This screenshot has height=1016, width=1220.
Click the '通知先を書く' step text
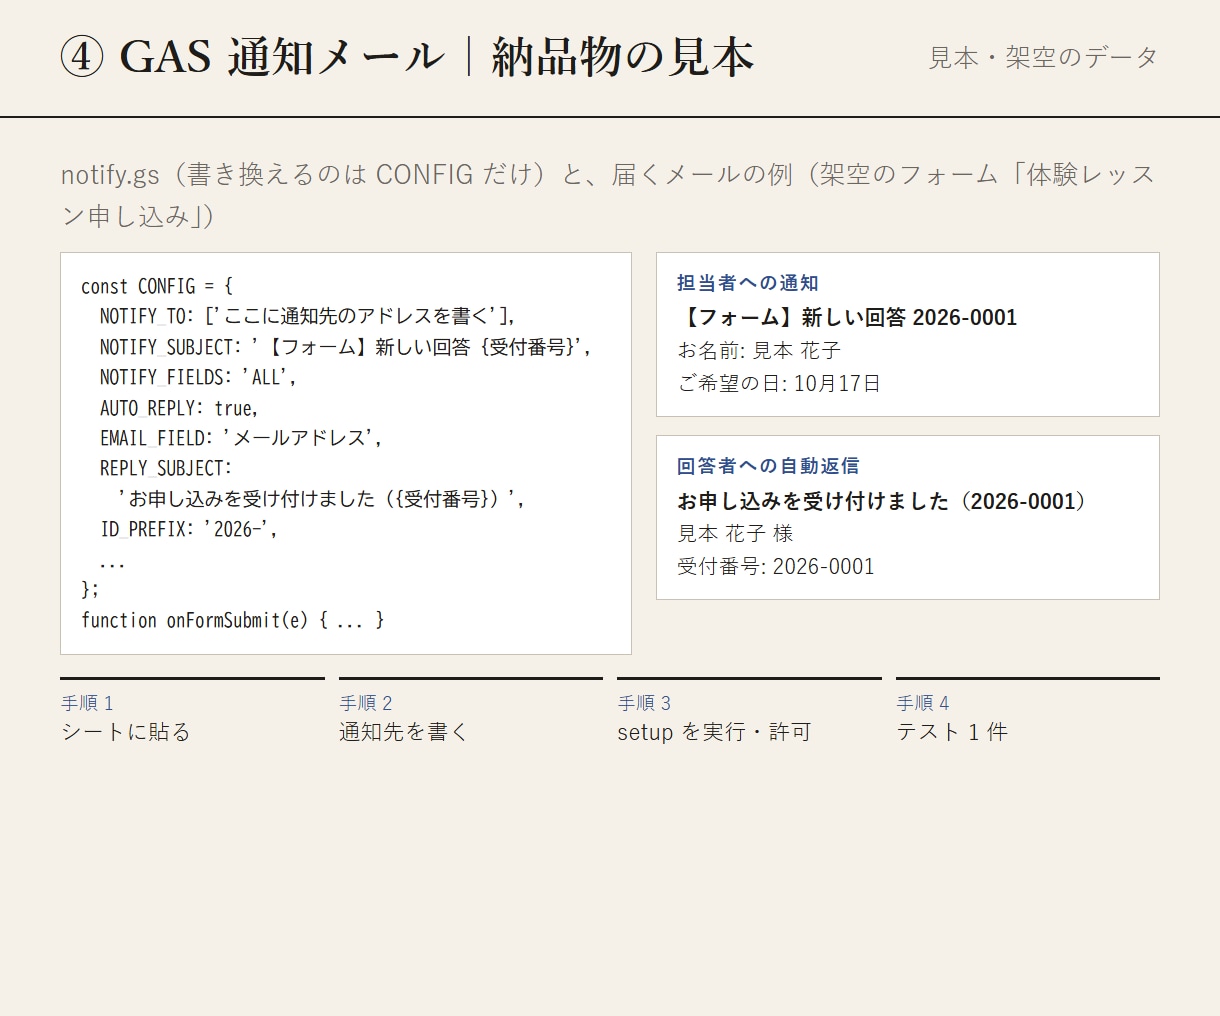click(404, 732)
